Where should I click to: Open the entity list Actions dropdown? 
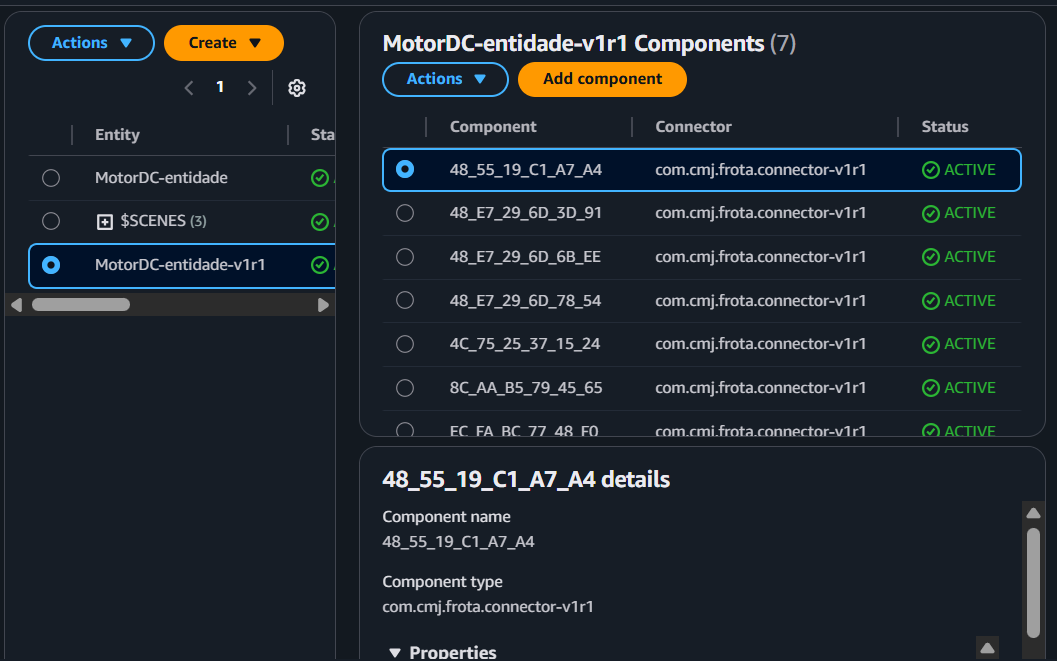[x=92, y=43]
